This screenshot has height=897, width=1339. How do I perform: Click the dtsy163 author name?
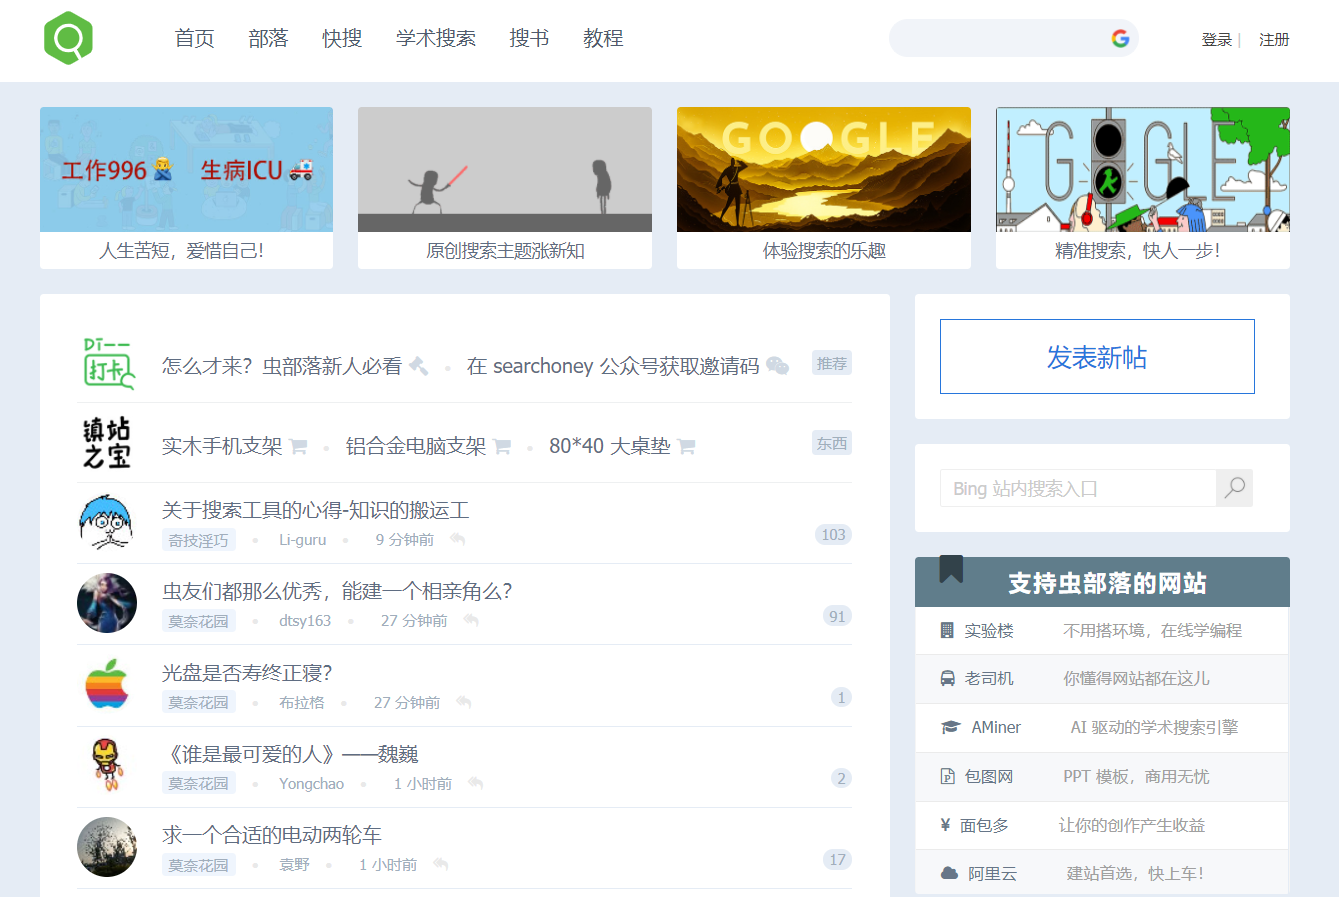(305, 621)
